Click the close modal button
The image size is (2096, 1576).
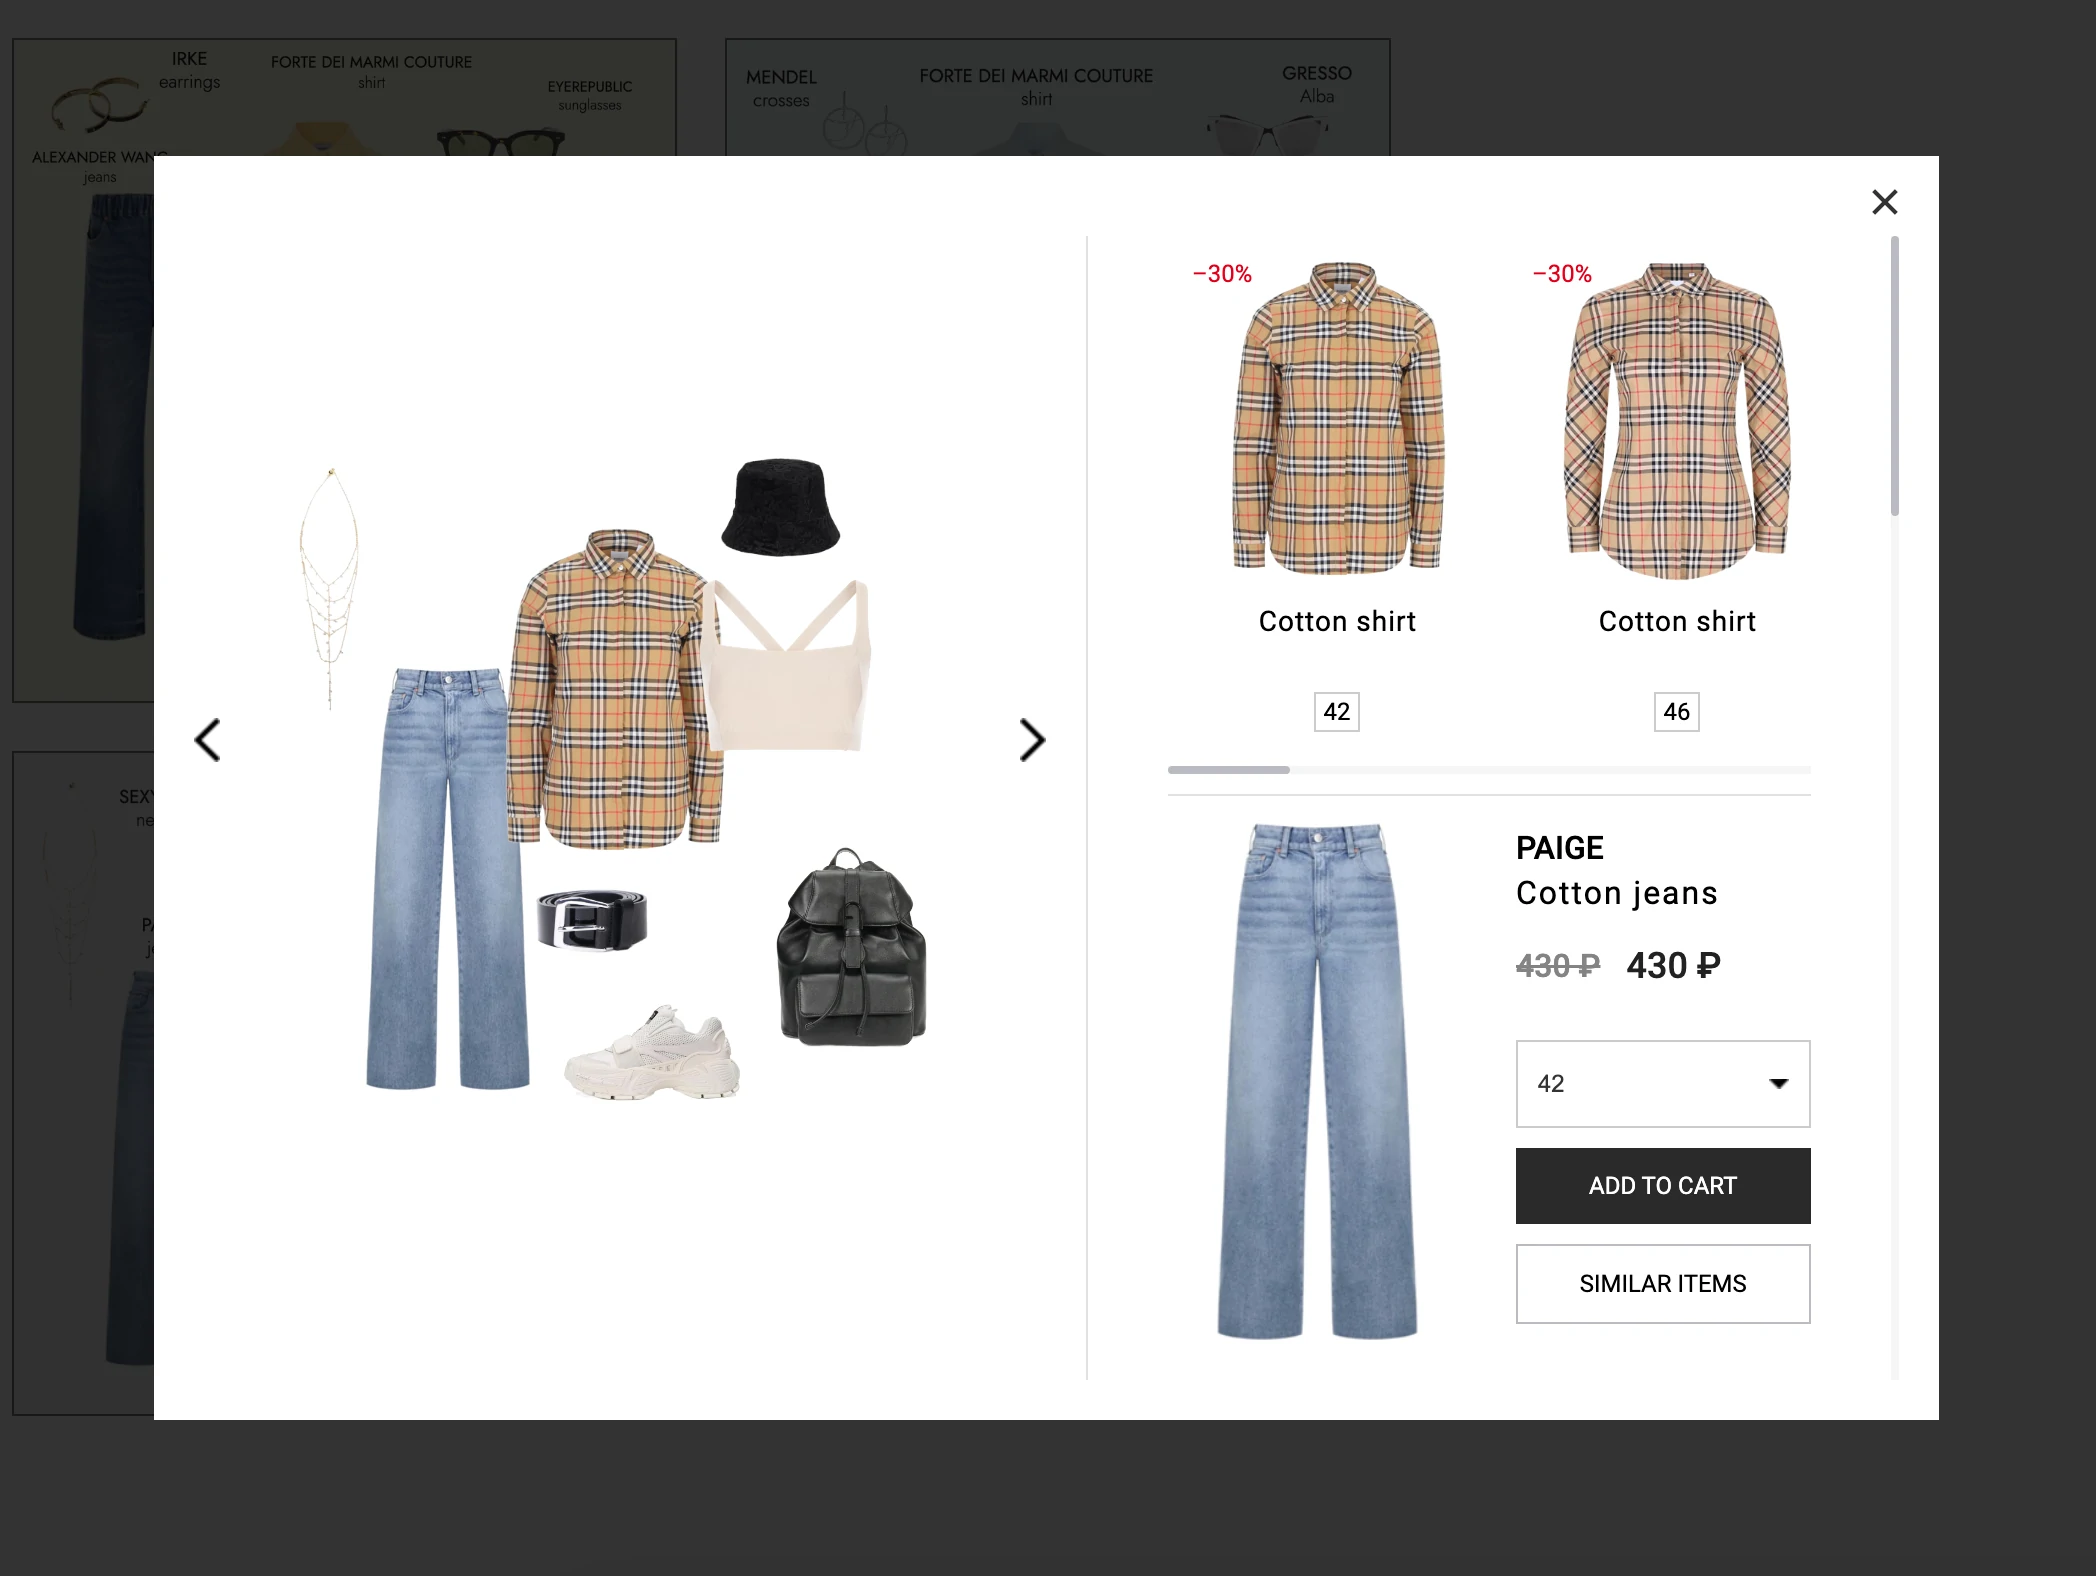pos(1884,200)
